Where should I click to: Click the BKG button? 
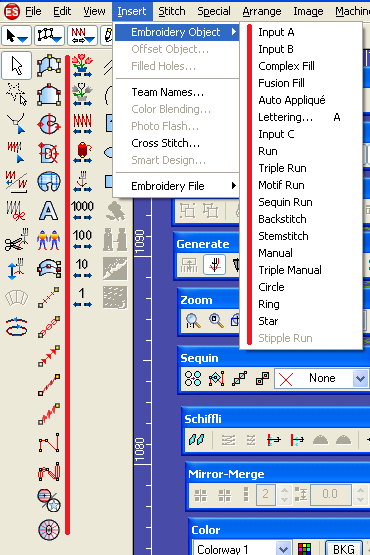(x=343, y=549)
